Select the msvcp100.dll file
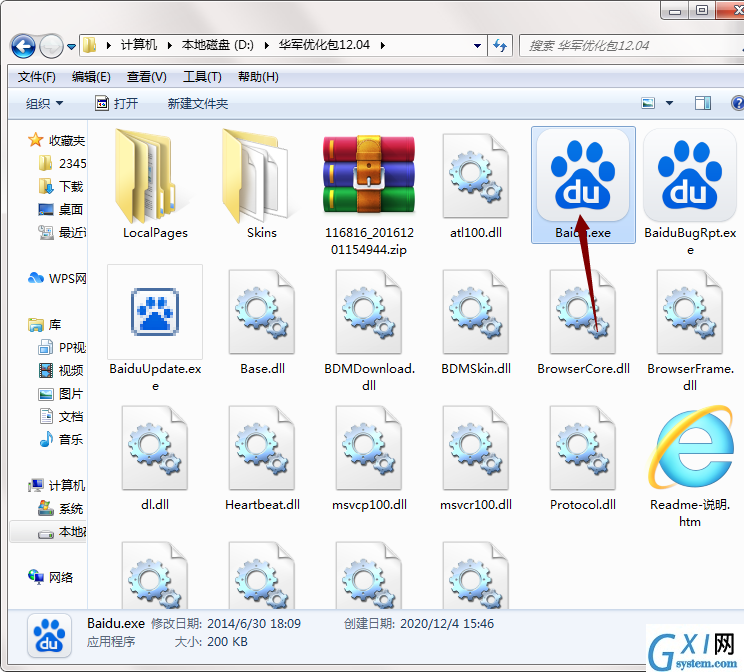The image size is (744, 672). point(369,457)
